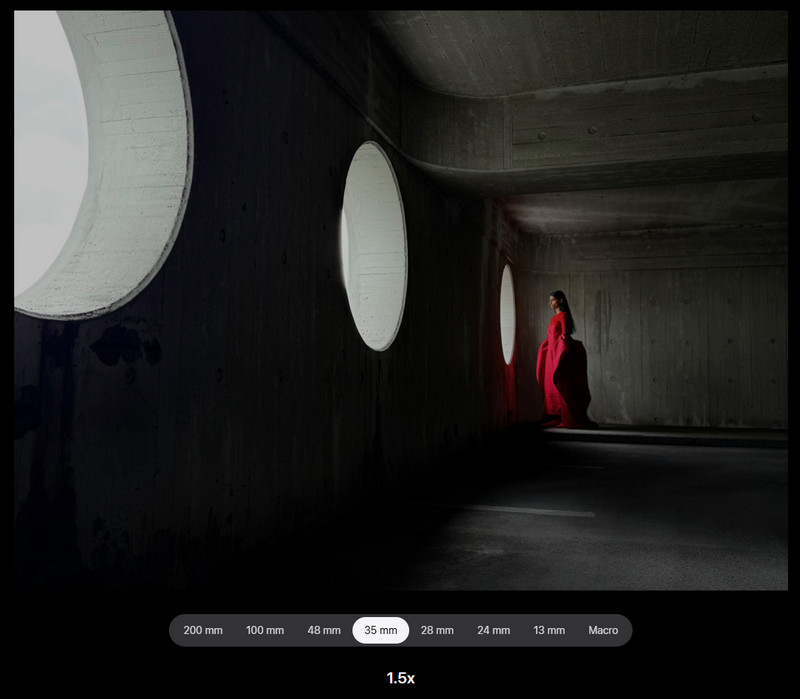Click the small oval window beside the woman
800x699 pixels.
pos(507,315)
